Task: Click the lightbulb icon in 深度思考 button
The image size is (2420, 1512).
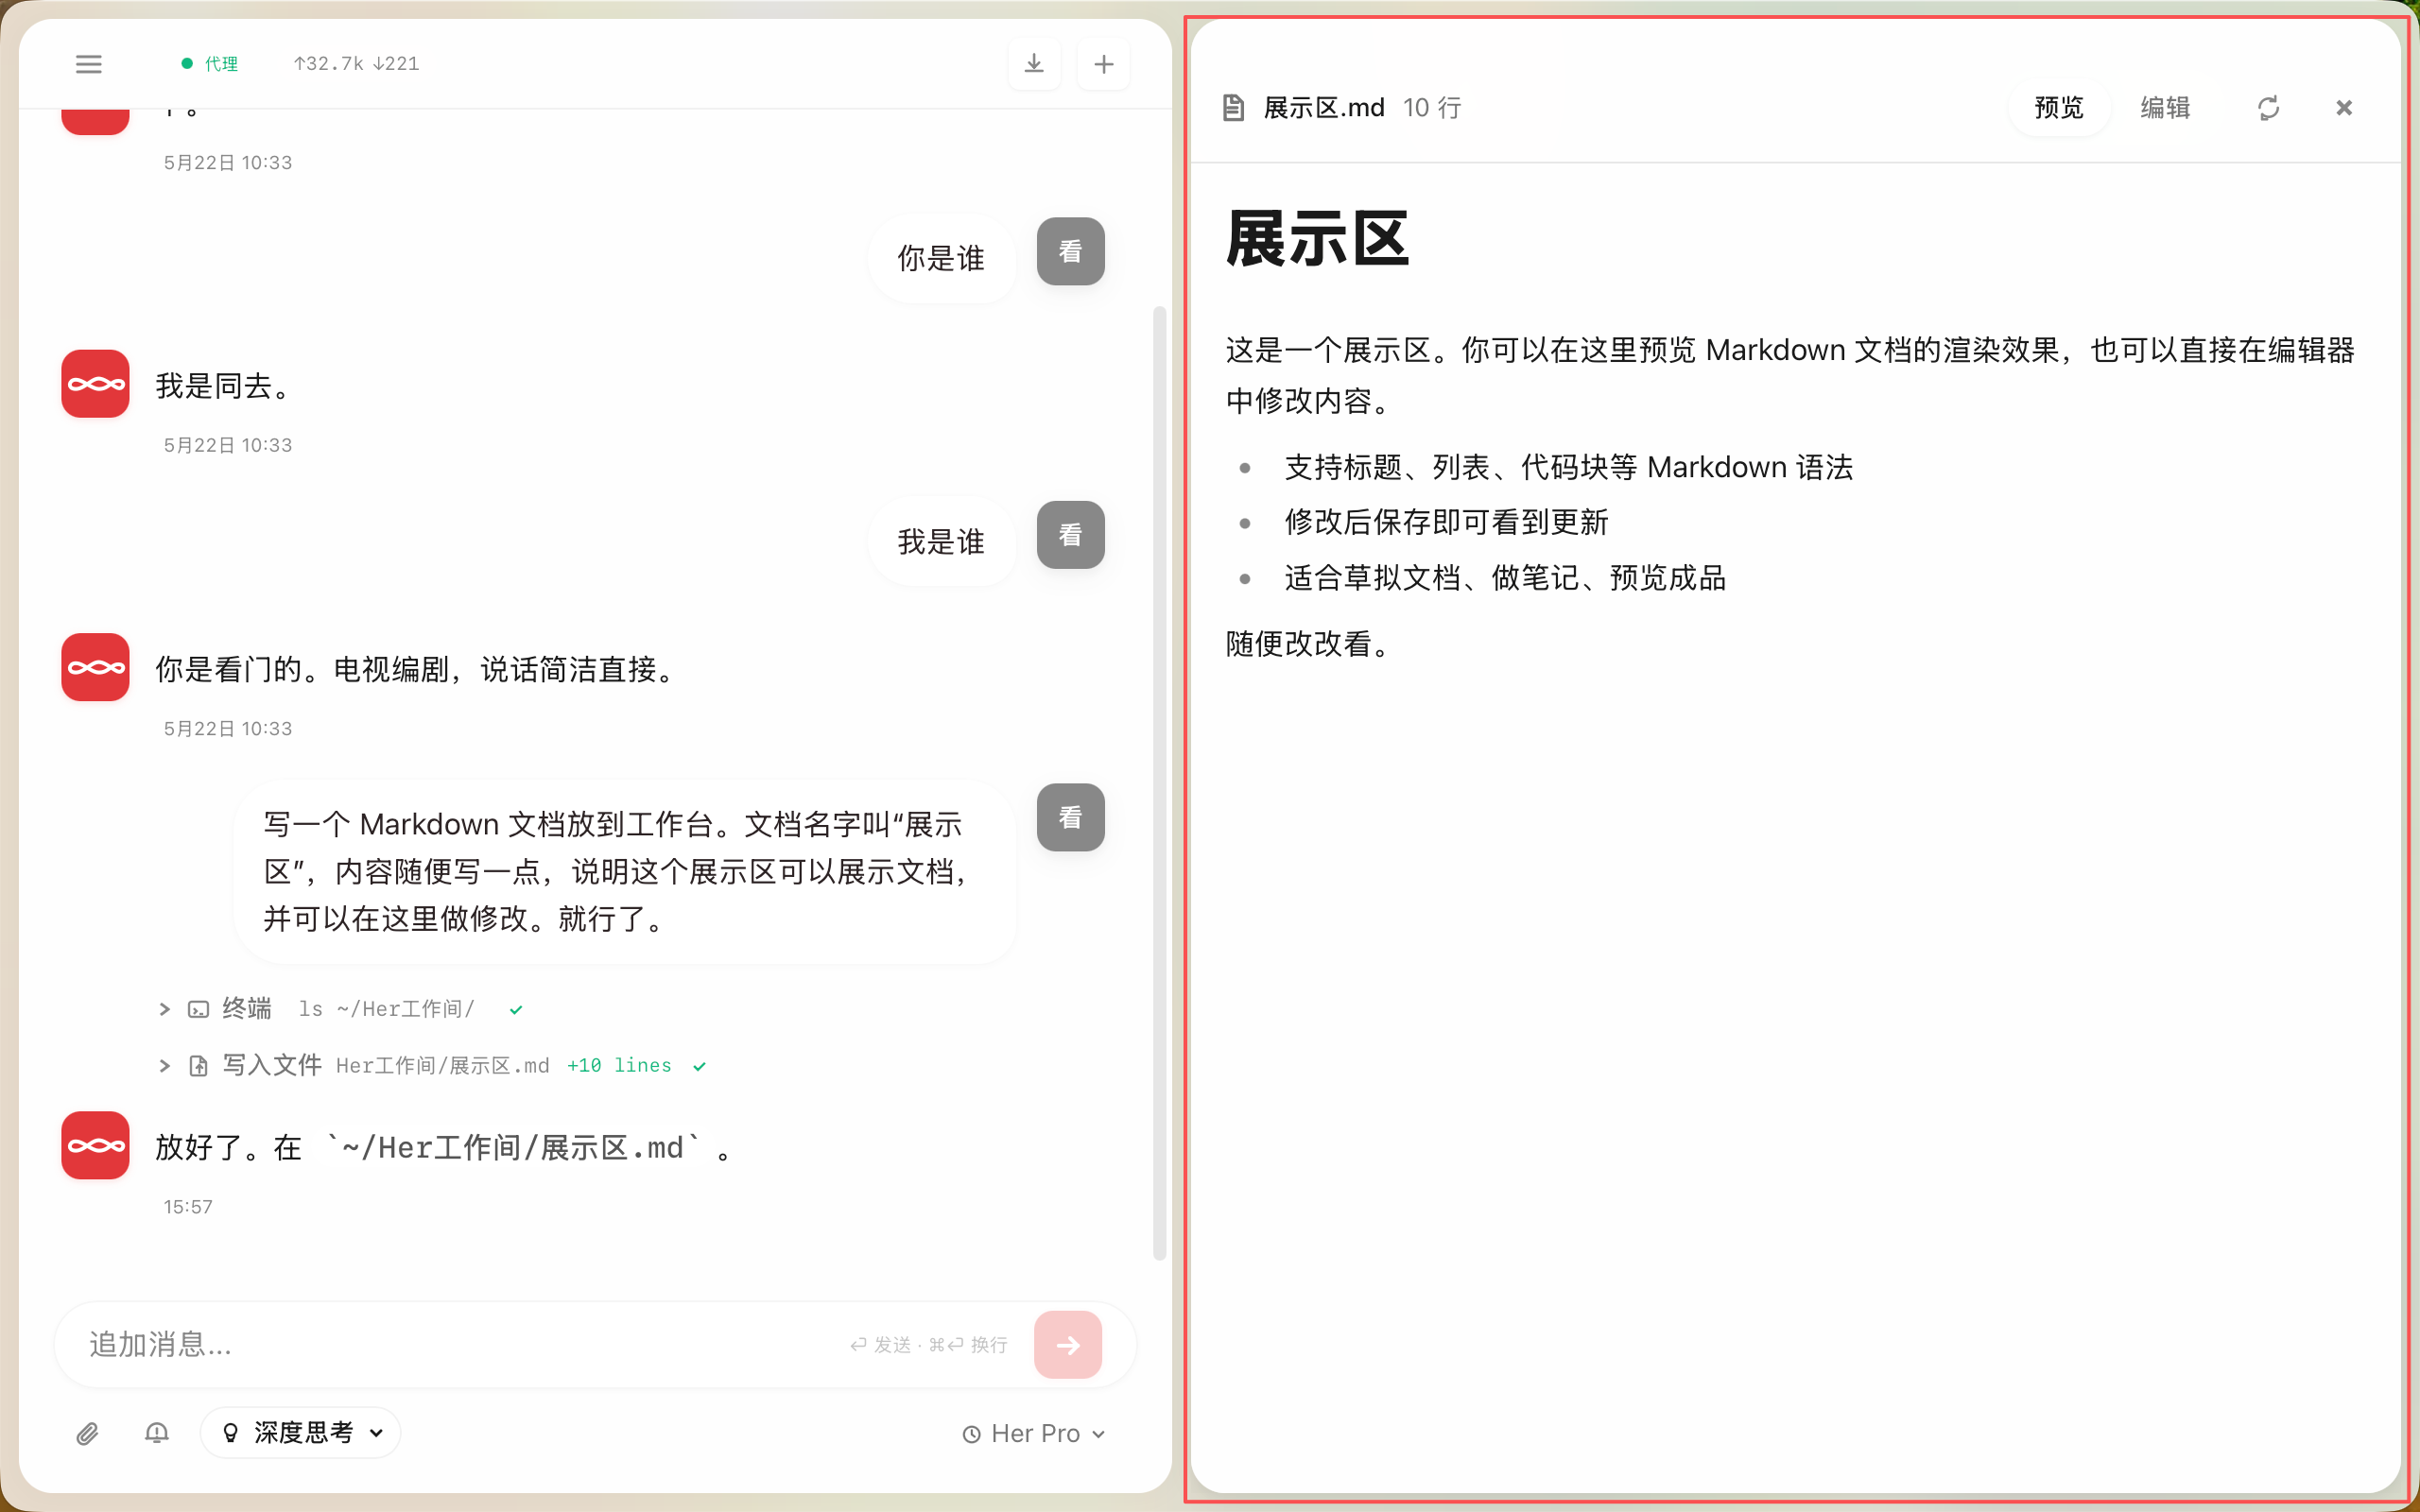Action: 230,1433
